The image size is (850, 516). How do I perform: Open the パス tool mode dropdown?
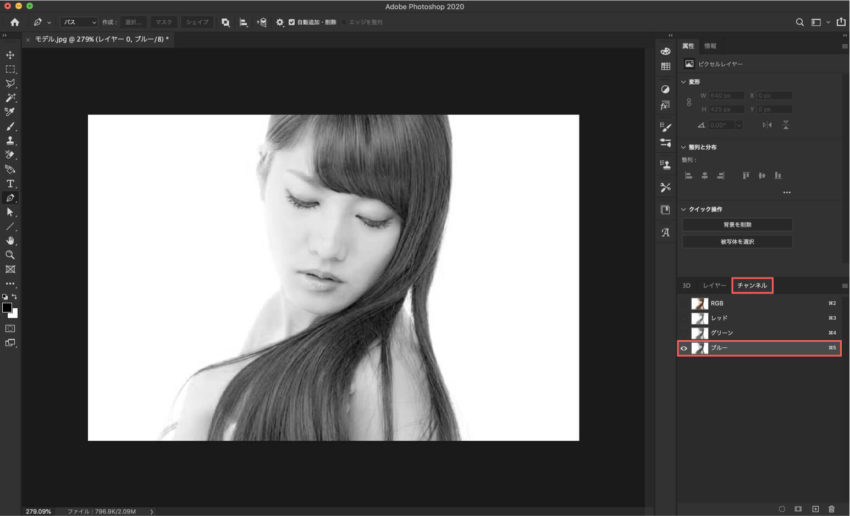click(x=79, y=22)
